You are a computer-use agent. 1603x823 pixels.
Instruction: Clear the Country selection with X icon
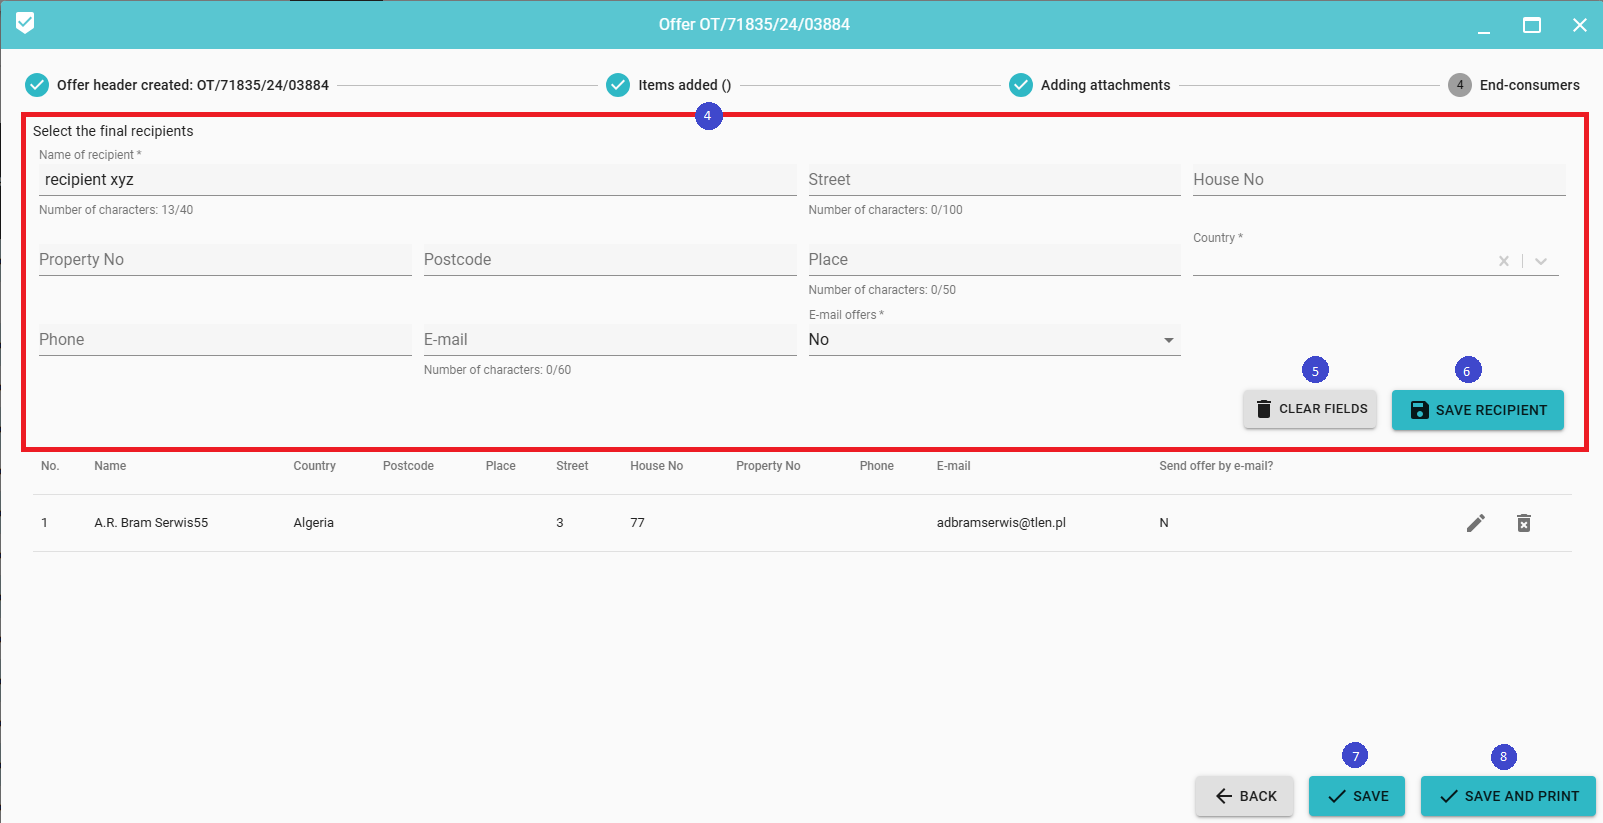tap(1503, 261)
